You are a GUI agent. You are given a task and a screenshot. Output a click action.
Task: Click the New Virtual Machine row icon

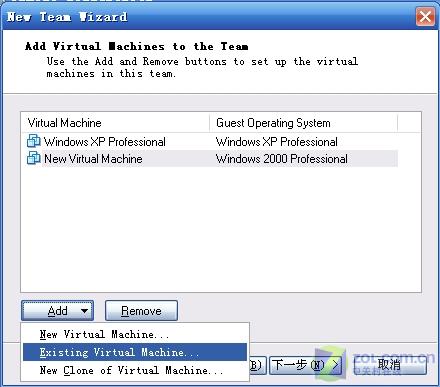(x=34, y=158)
